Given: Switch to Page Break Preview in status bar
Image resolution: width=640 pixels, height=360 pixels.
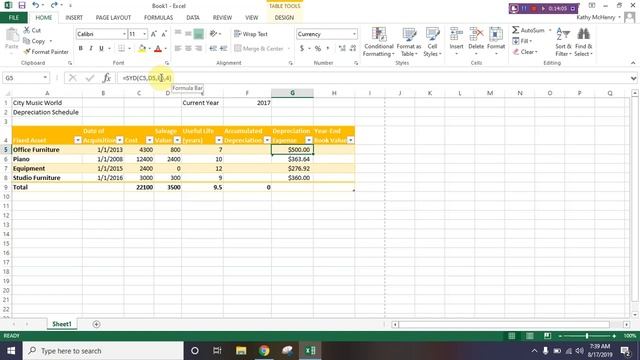Looking at the screenshot, I should pos(547,336).
